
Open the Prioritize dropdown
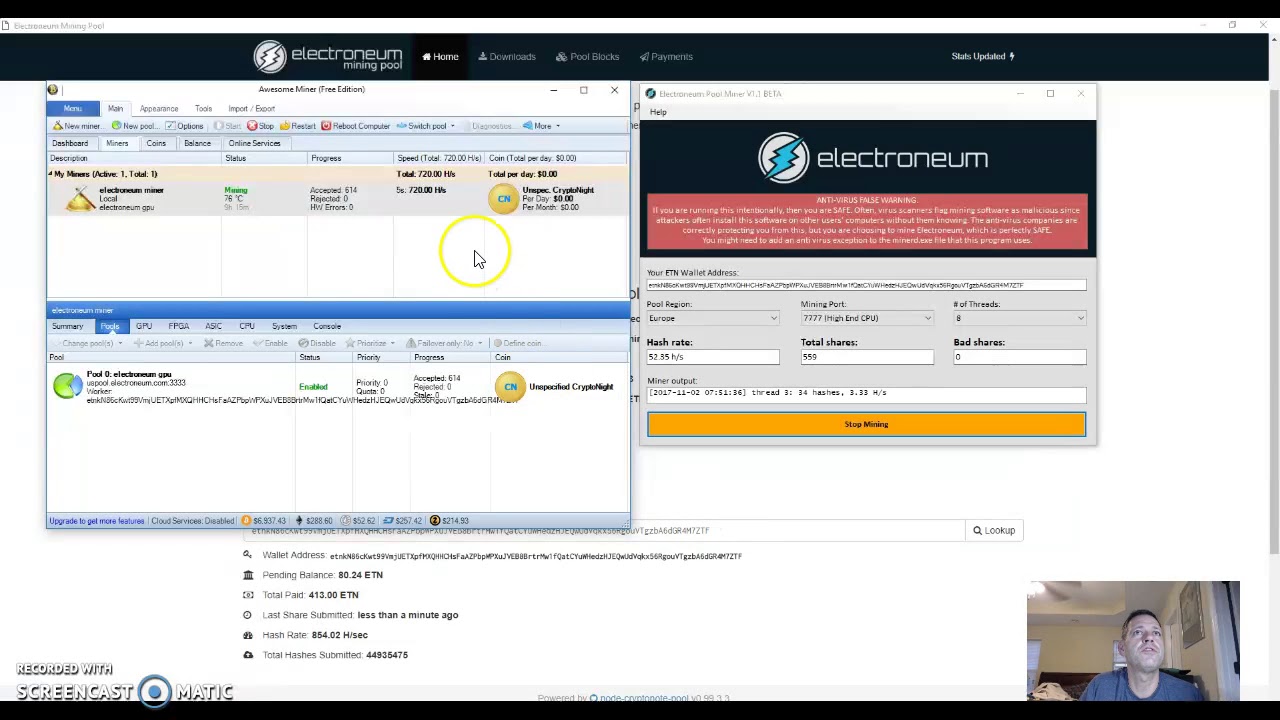click(370, 343)
